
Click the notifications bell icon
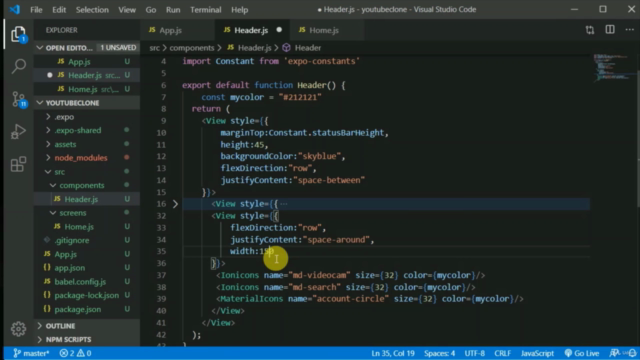tap(632, 353)
